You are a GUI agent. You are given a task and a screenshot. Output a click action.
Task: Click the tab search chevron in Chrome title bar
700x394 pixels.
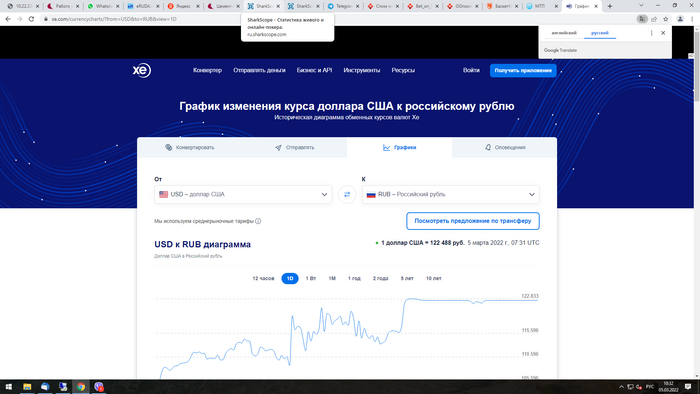(x=641, y=6)
